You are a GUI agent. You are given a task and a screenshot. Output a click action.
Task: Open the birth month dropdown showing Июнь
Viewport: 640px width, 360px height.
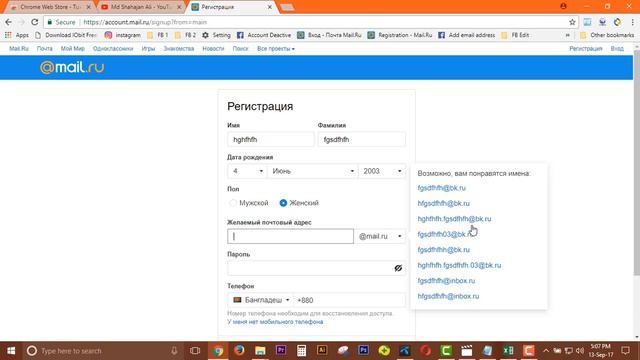(312, 171)
